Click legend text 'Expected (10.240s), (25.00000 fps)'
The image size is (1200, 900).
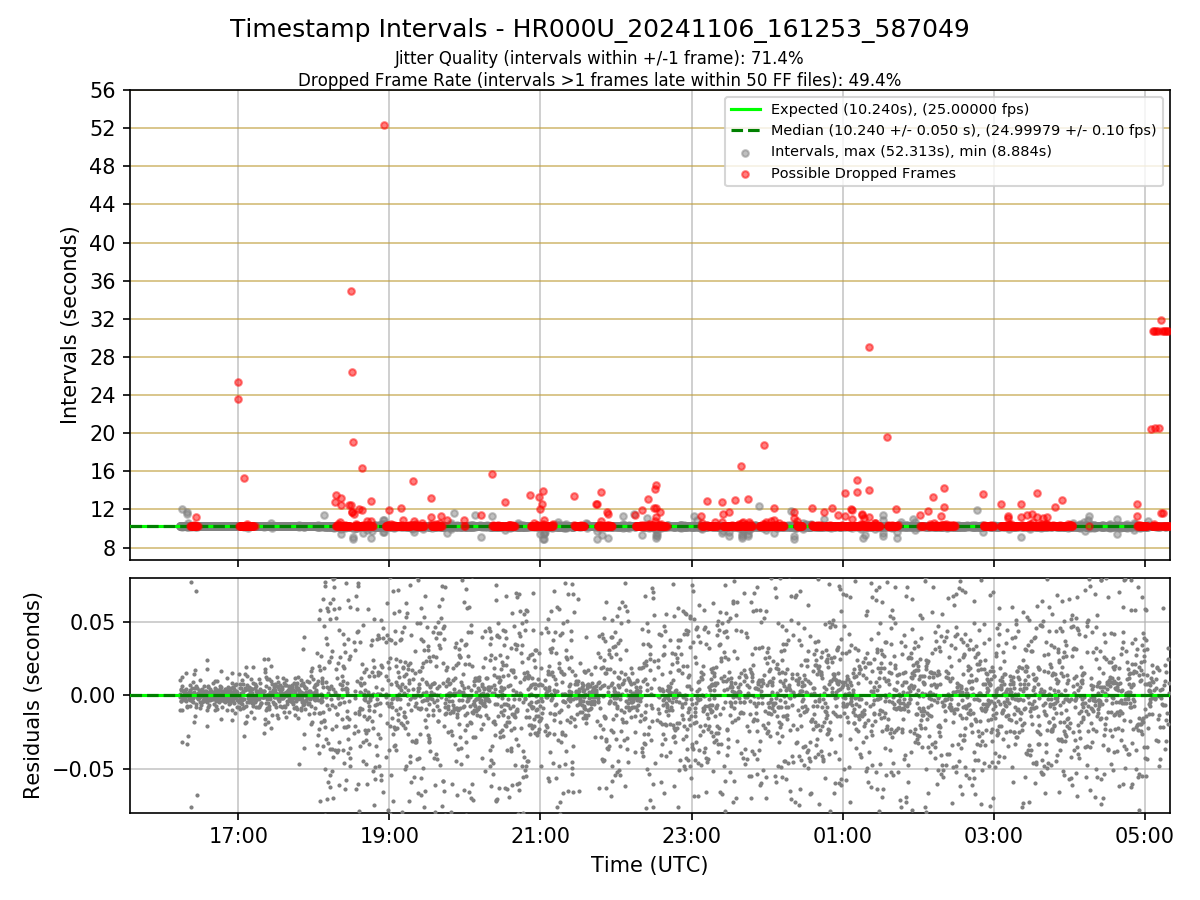coord(900,109)
